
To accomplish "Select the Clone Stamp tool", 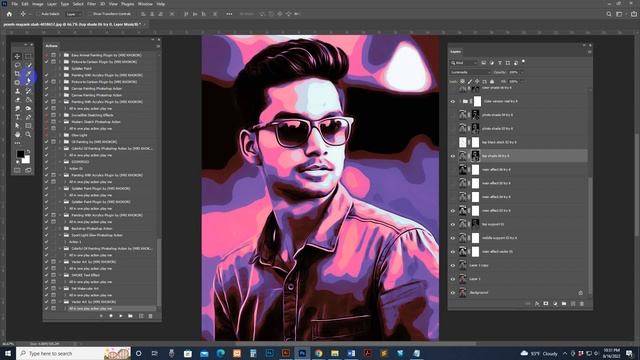I will (17, 91).
